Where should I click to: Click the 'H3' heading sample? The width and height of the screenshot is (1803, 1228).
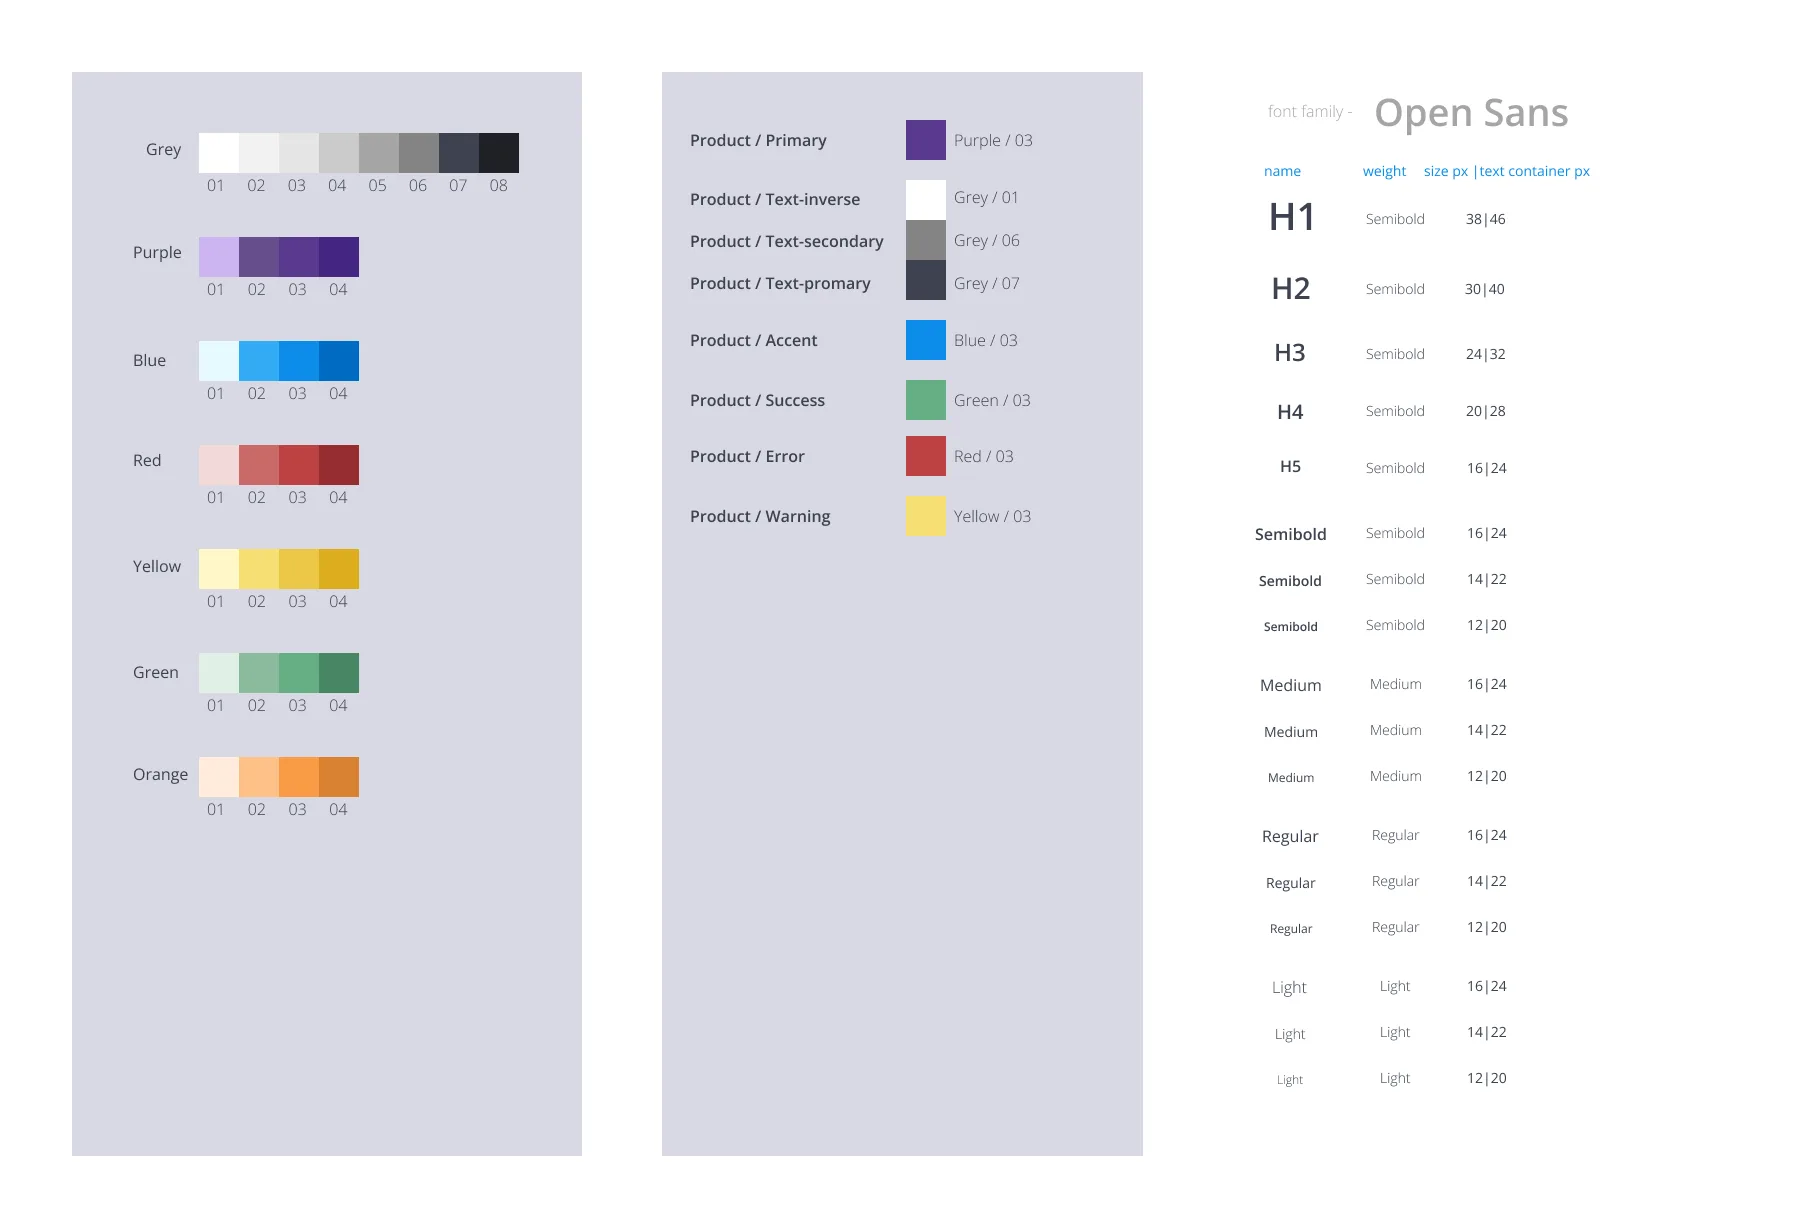[1290, 353]
